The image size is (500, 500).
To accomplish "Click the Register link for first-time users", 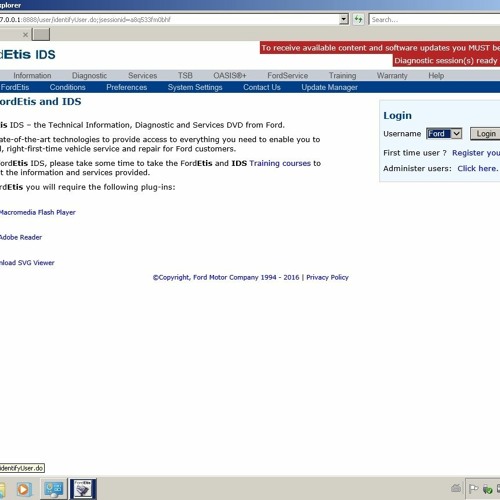I will point(476,153).
